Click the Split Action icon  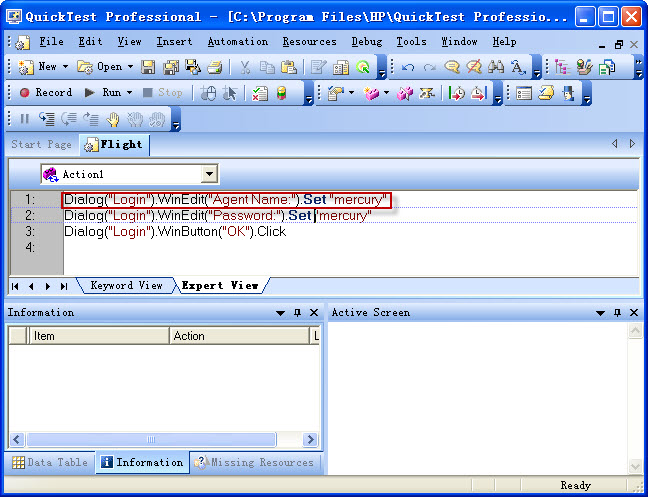[x=427, y=93]
